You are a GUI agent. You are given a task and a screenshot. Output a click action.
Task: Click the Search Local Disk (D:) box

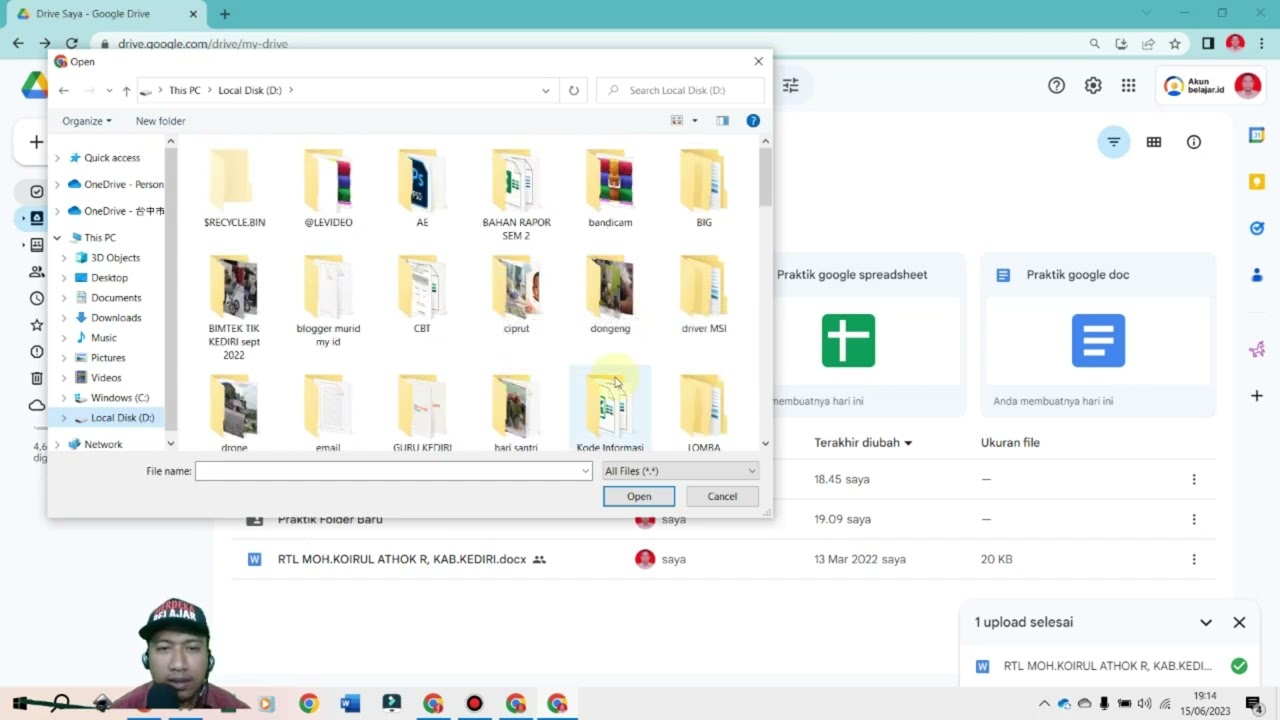[x=680, y=90]
